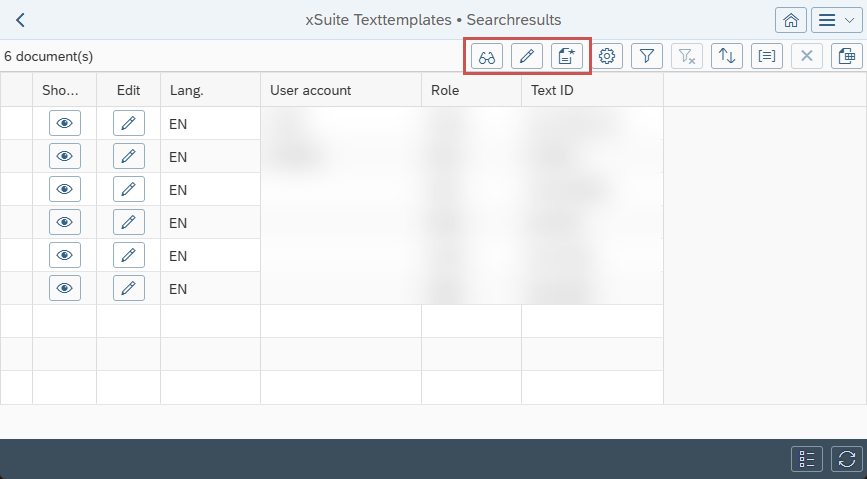Show the second row's document (eye)
The image size is (867, 479).
[x=65, y=157]
